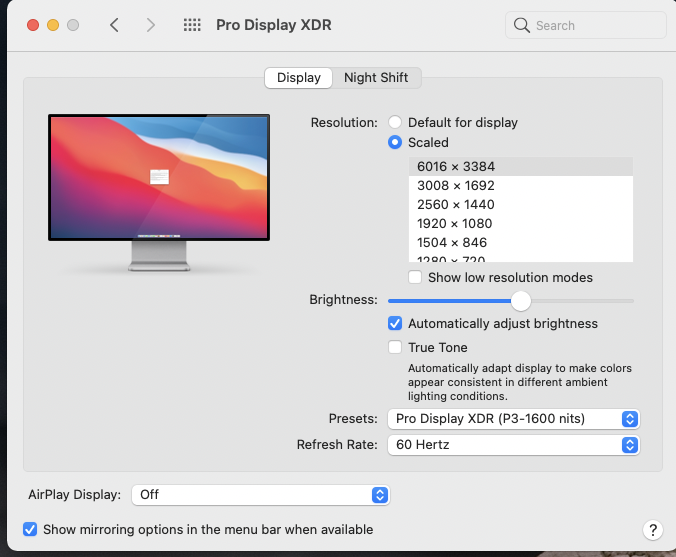The image size is (676, 557).
Task: Click in the Search field
Action: 585,25
